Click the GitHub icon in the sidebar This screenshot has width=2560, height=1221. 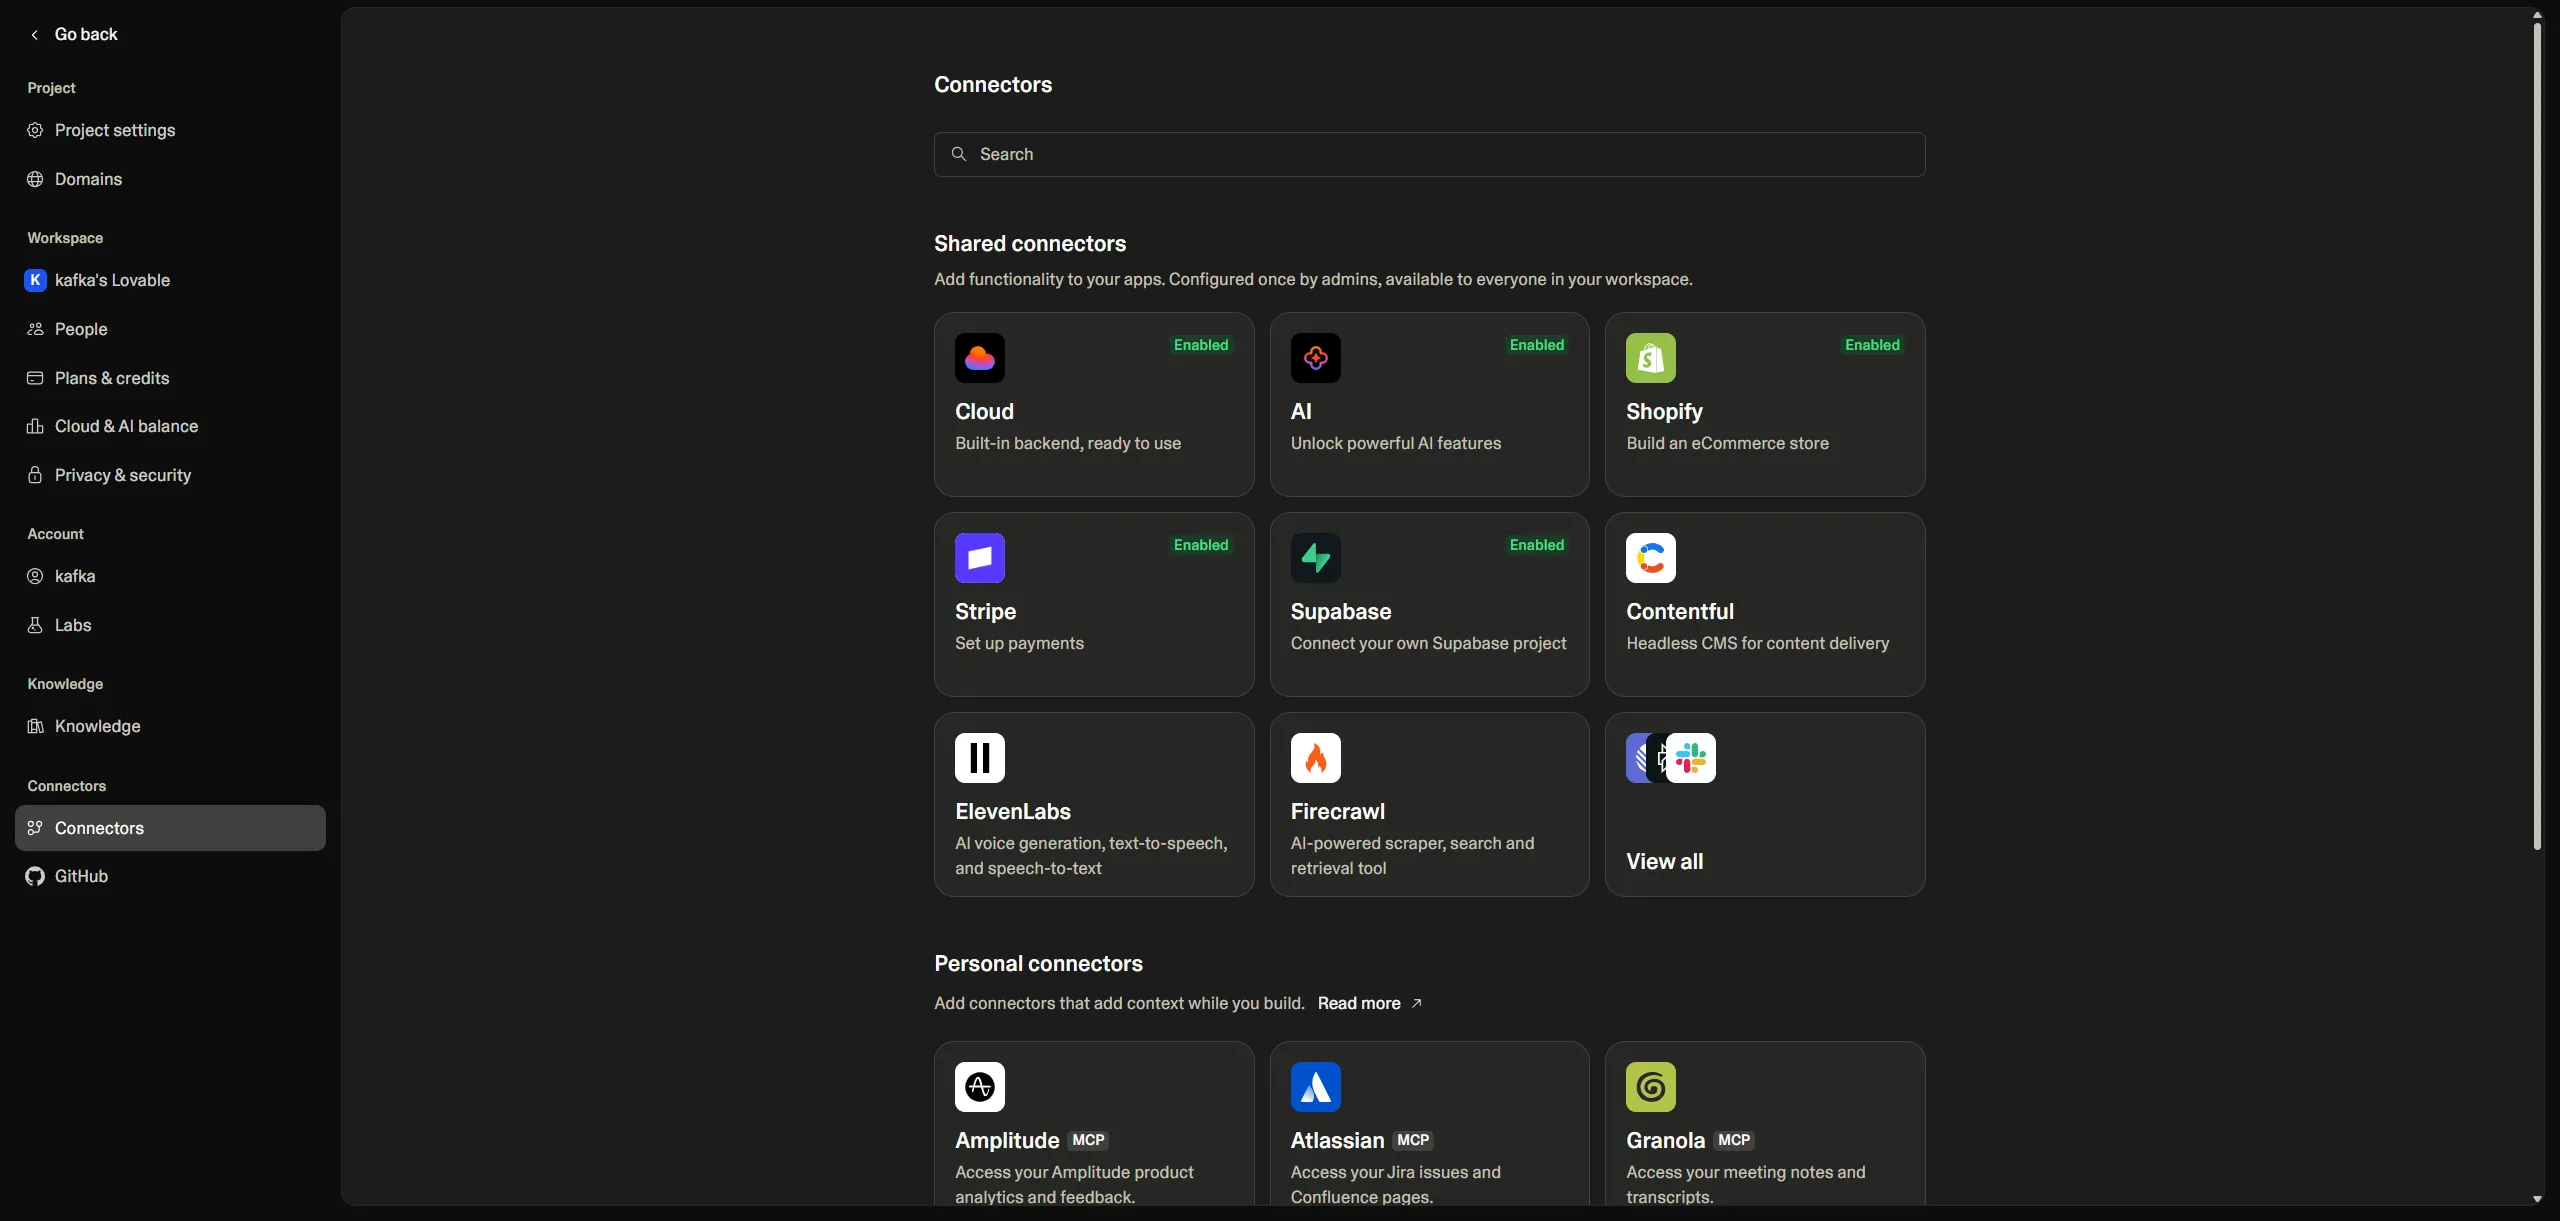[x=35, y=876]
